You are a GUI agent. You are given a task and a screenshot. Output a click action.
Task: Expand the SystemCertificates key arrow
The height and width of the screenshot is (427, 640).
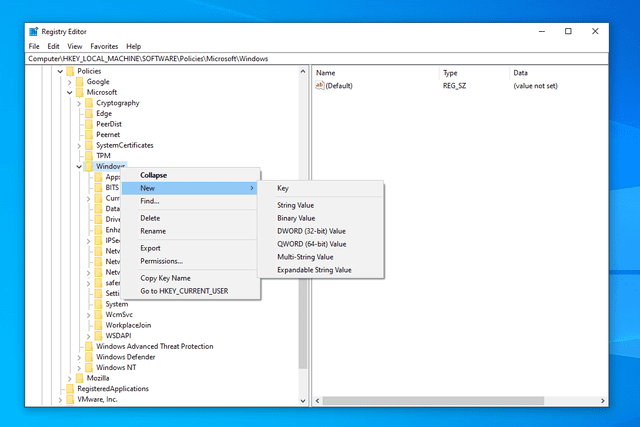click(x=79, y=146)
